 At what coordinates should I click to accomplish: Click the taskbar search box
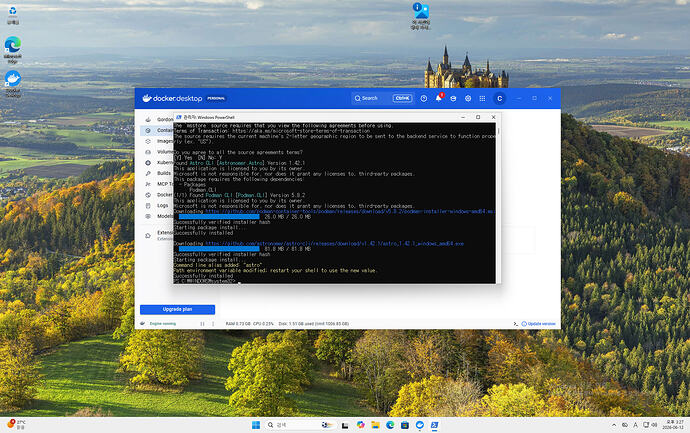(x=299, y=425)
